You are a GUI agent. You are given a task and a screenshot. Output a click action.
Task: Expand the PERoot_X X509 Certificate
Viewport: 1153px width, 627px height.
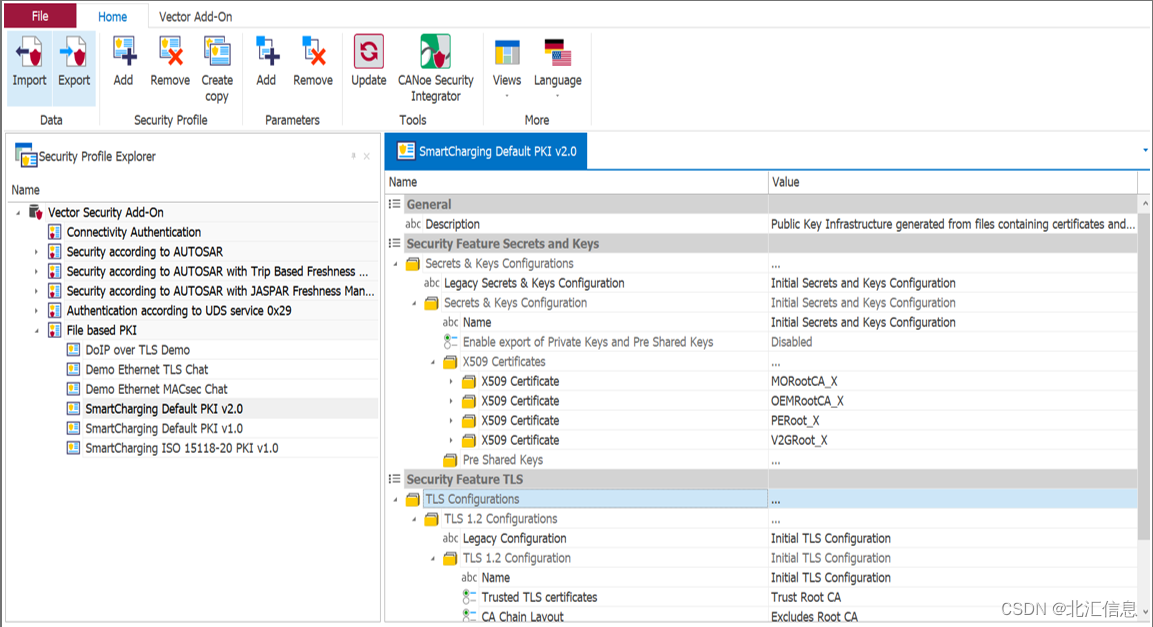click(451, 420)
